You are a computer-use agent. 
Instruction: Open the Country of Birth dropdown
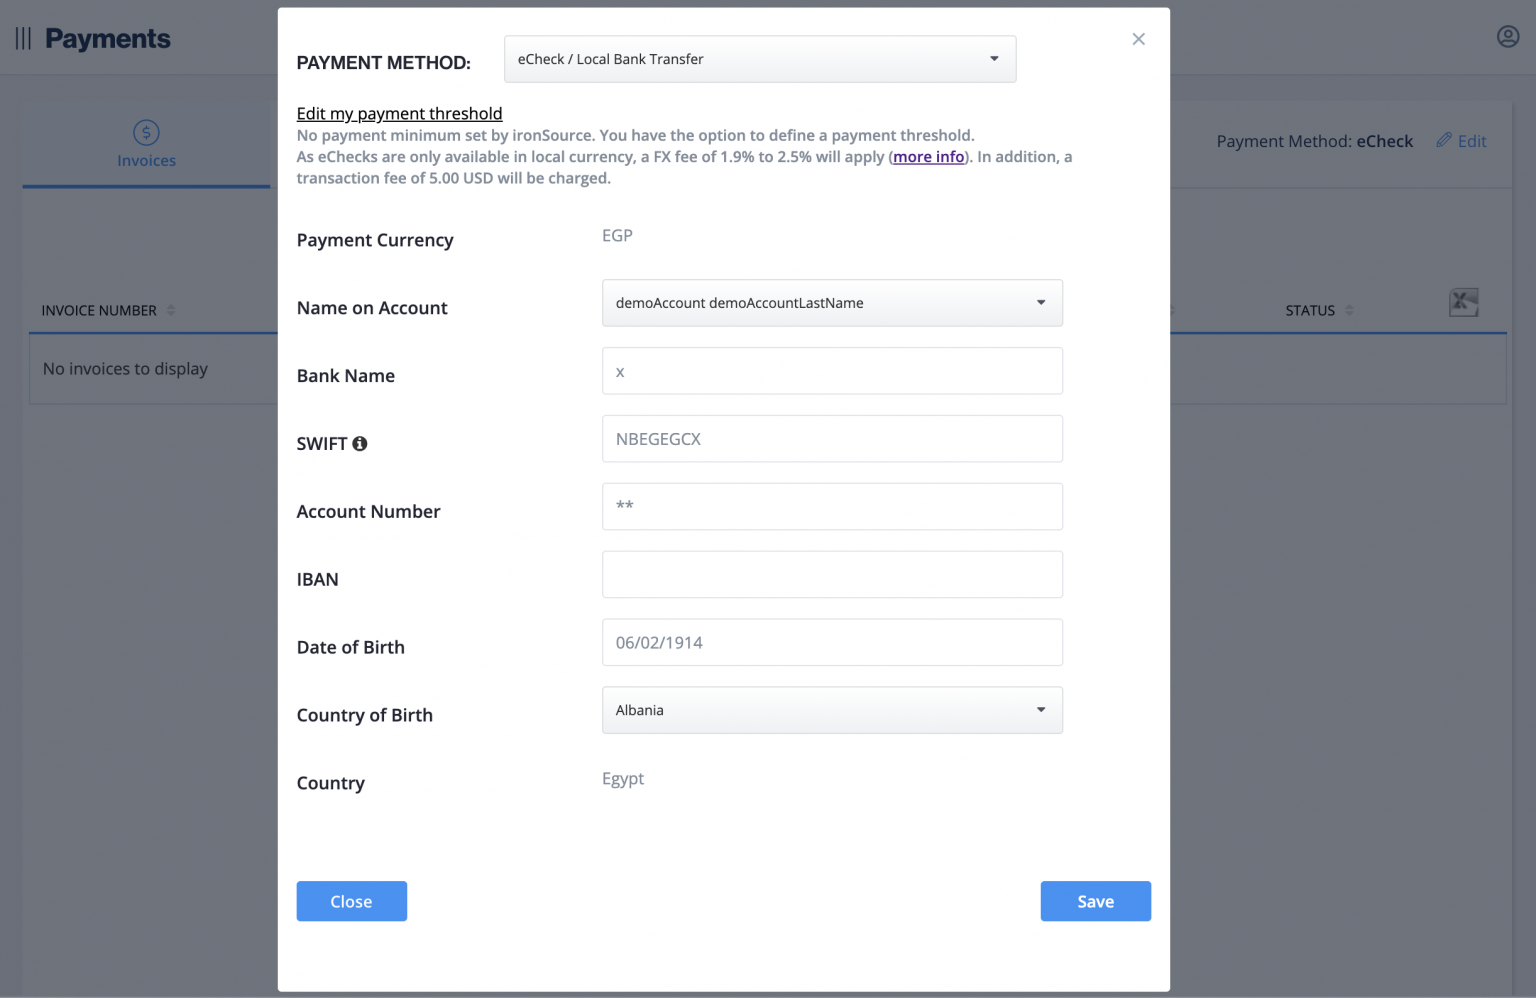832,710
